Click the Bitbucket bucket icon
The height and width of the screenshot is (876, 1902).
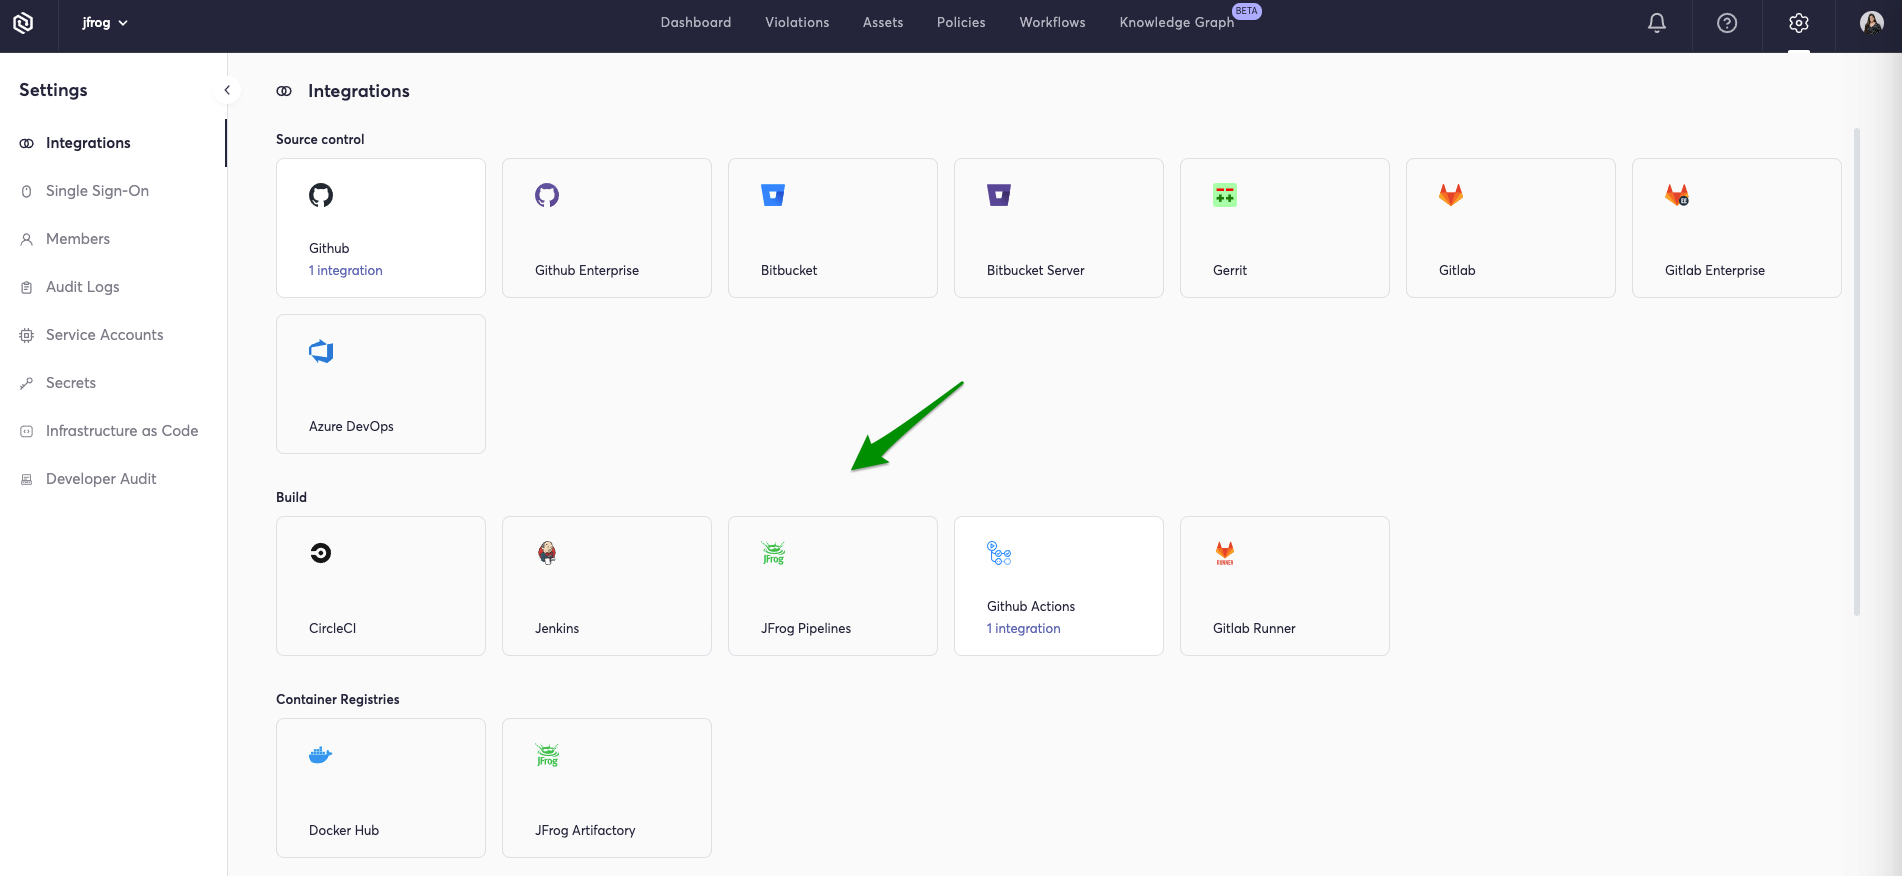tap(773, 195)
